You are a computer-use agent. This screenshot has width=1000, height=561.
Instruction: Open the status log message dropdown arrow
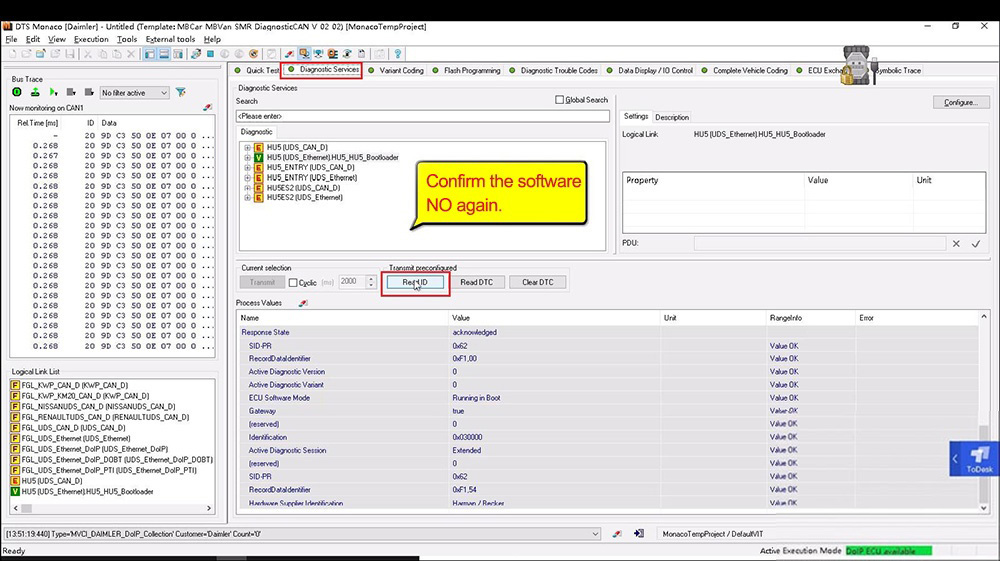pyautogui.click(x=595, y=534)
